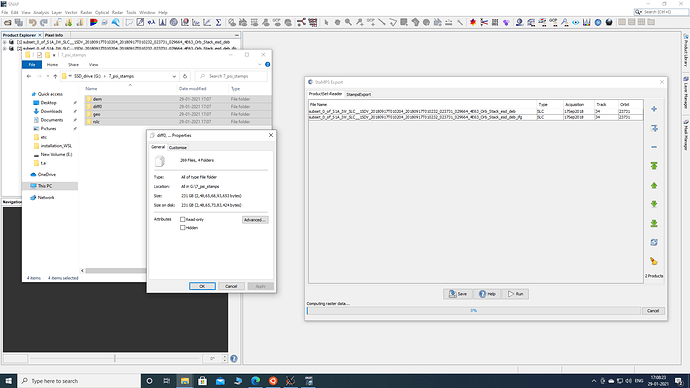Expand the Explorer ribbon chevron
Screen dimensions: 690x388
pos(260,64)
